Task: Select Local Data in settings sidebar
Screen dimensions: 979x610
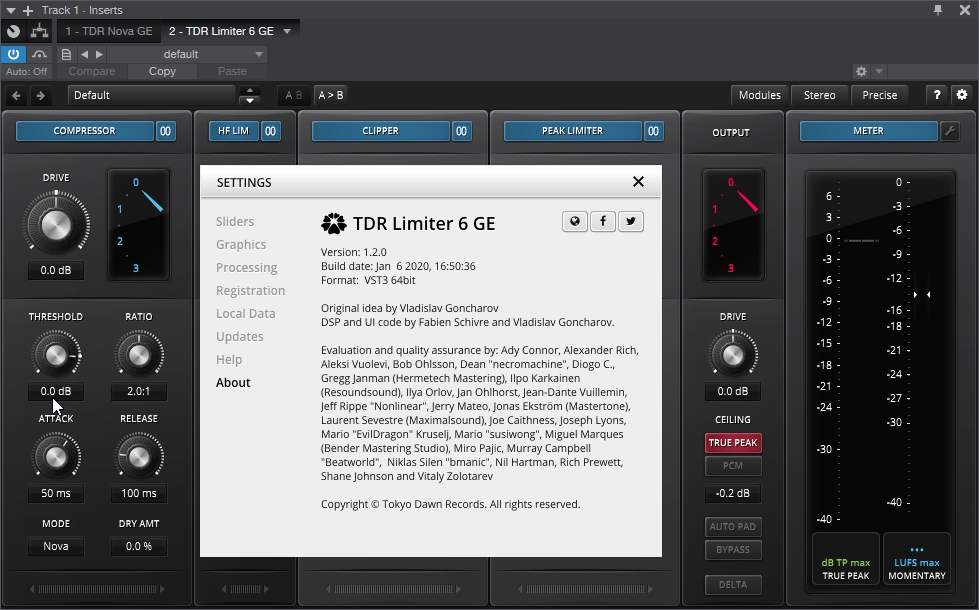Action: (x=245, y=314)
